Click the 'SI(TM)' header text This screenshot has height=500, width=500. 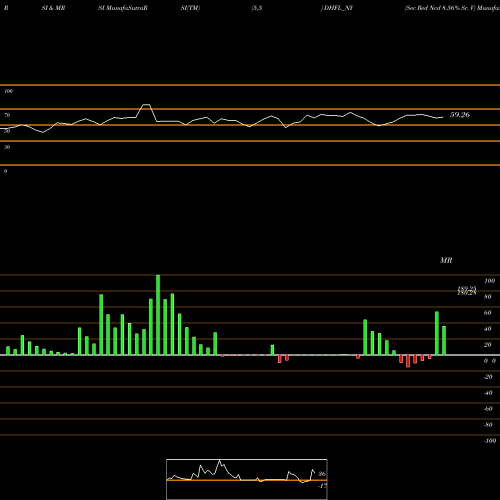(190, 8)
